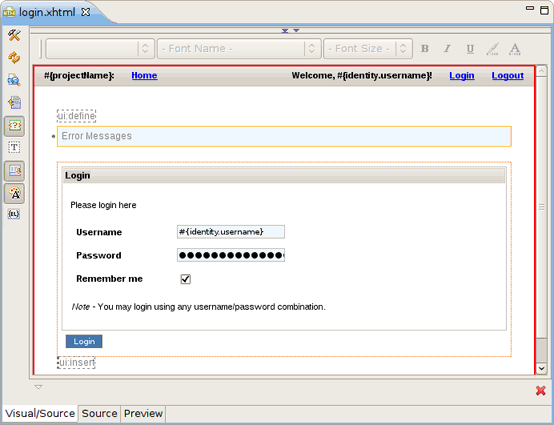Click the scrollbar down arrow
This screenshot has height=425, width=554.
542,368
